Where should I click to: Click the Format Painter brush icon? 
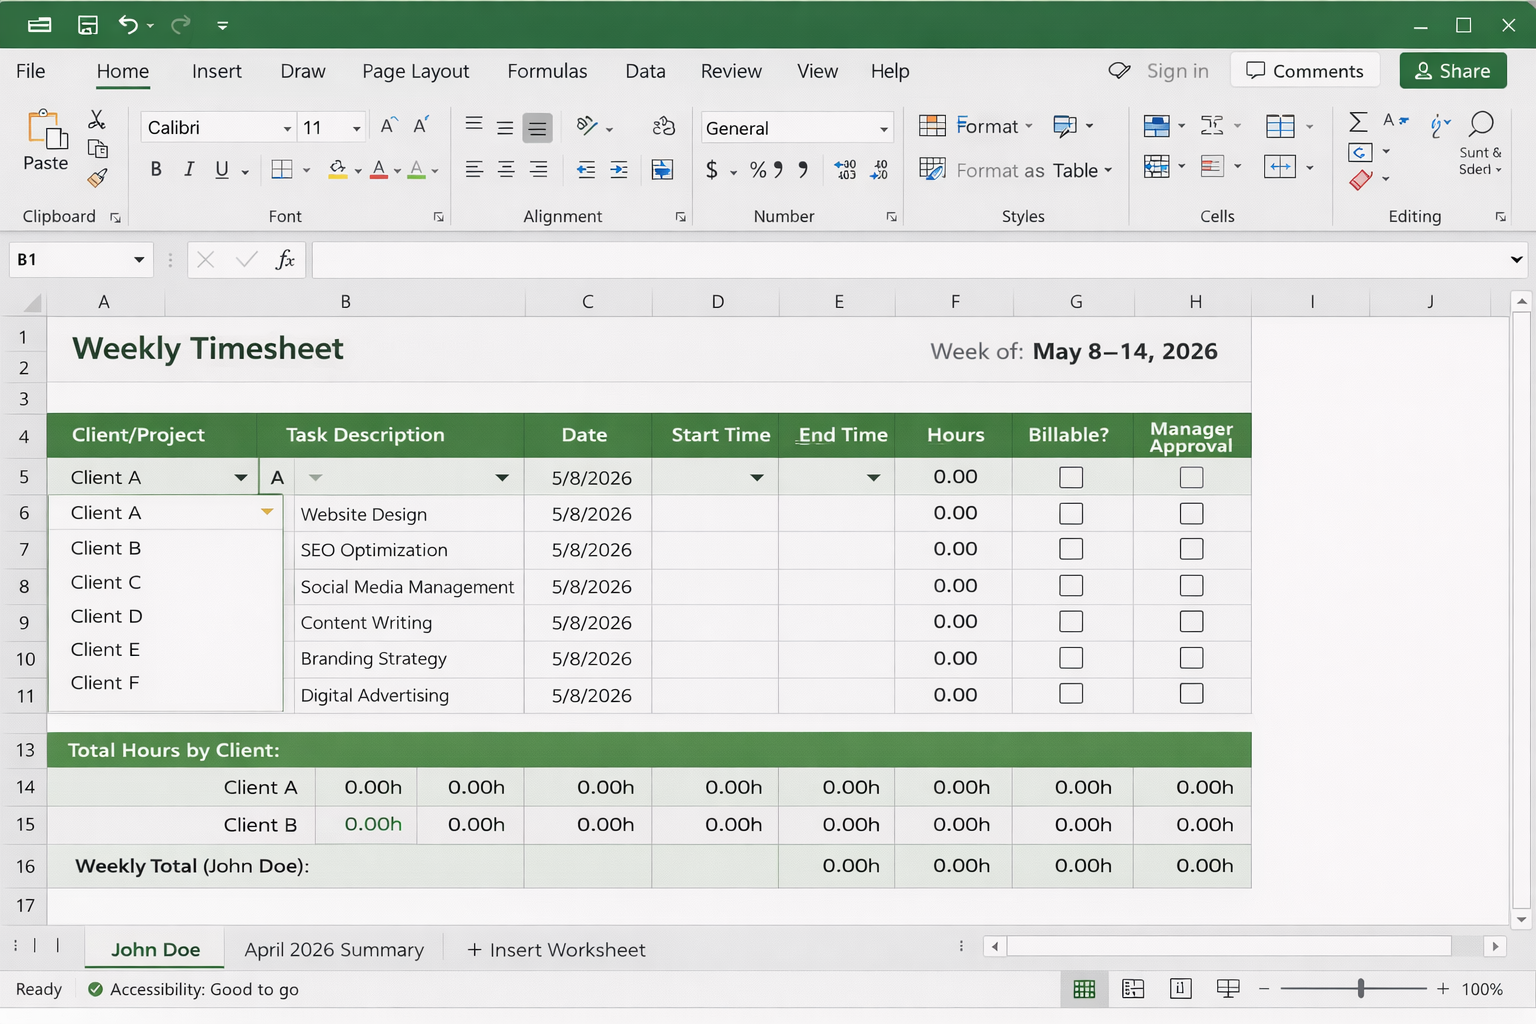(x=97, y=179)
